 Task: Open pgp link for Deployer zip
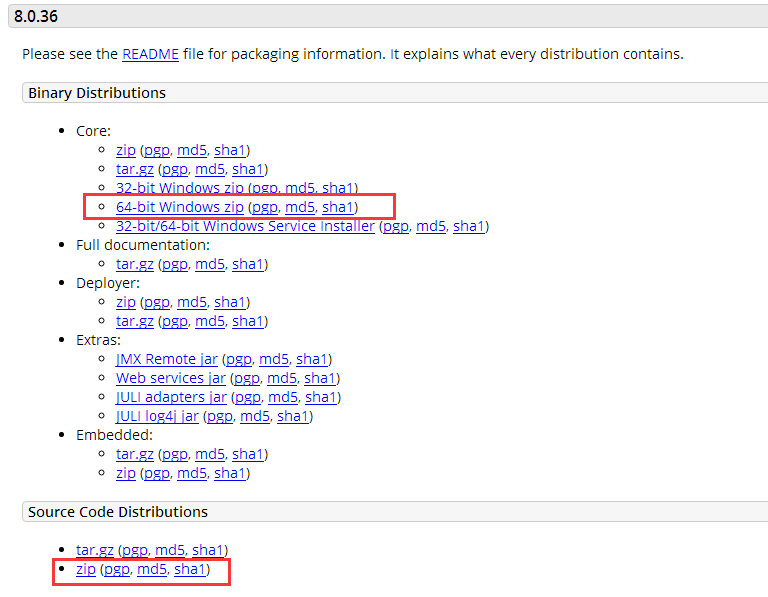tap(157, 302)
